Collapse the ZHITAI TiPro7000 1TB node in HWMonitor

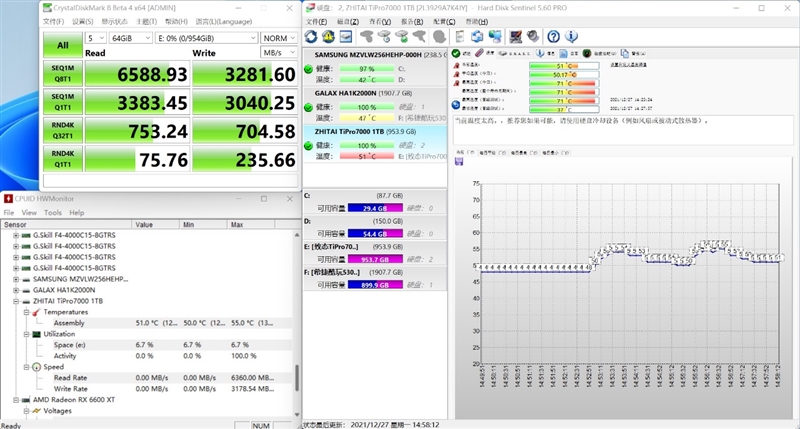click(16, 301)
